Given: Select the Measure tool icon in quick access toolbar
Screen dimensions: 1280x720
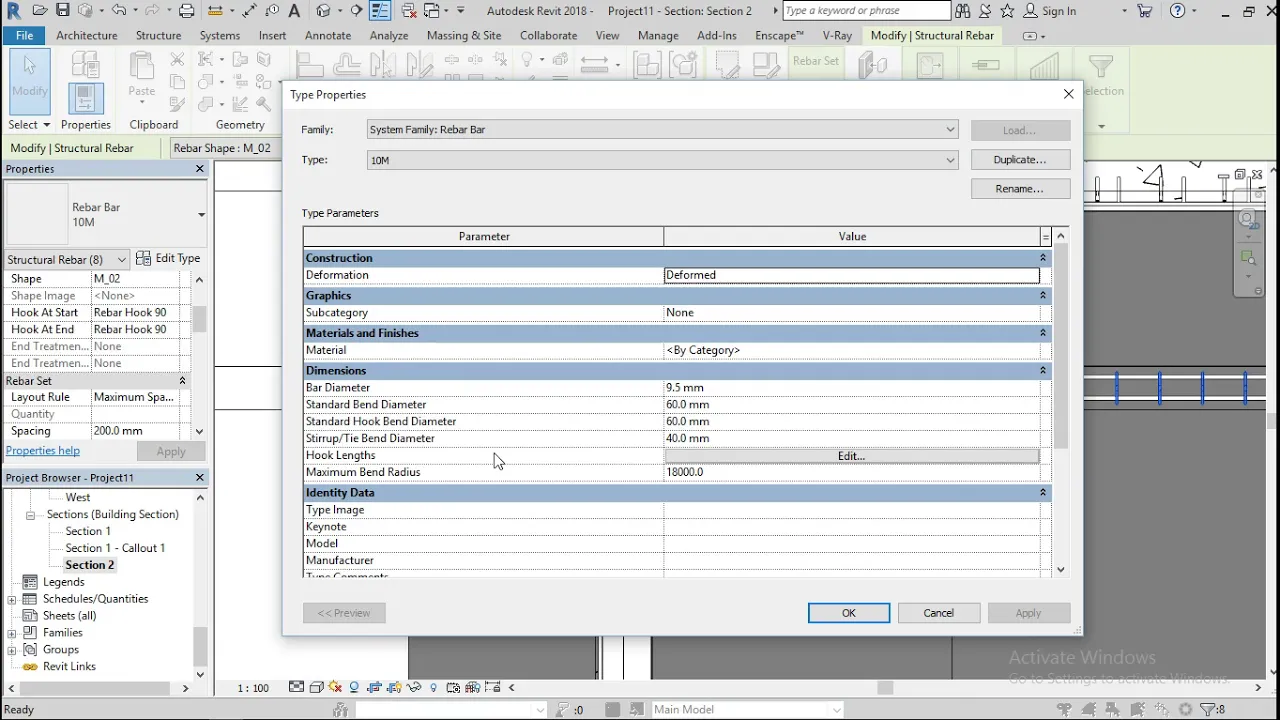Looking at the screenshot, I should tap(217, 11).
